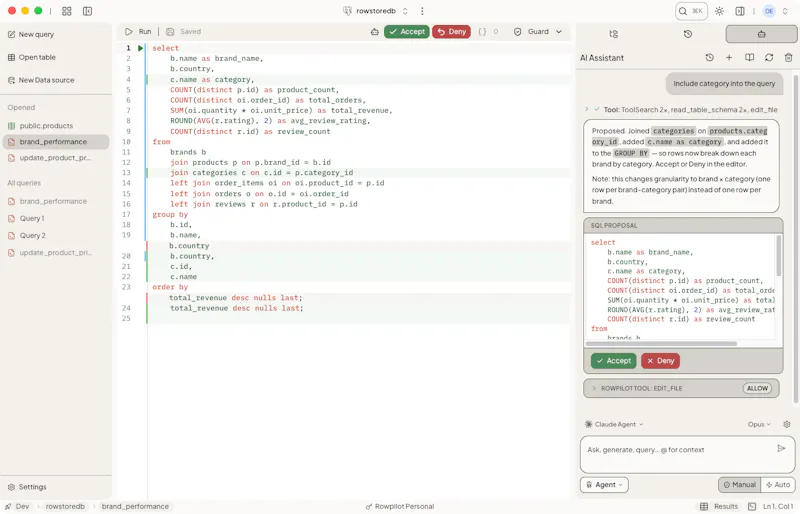Image resolution: width=800 pixels, height=514 pixels.
Task: Delete chat with trash icon
Action: (x=788, y=58)
